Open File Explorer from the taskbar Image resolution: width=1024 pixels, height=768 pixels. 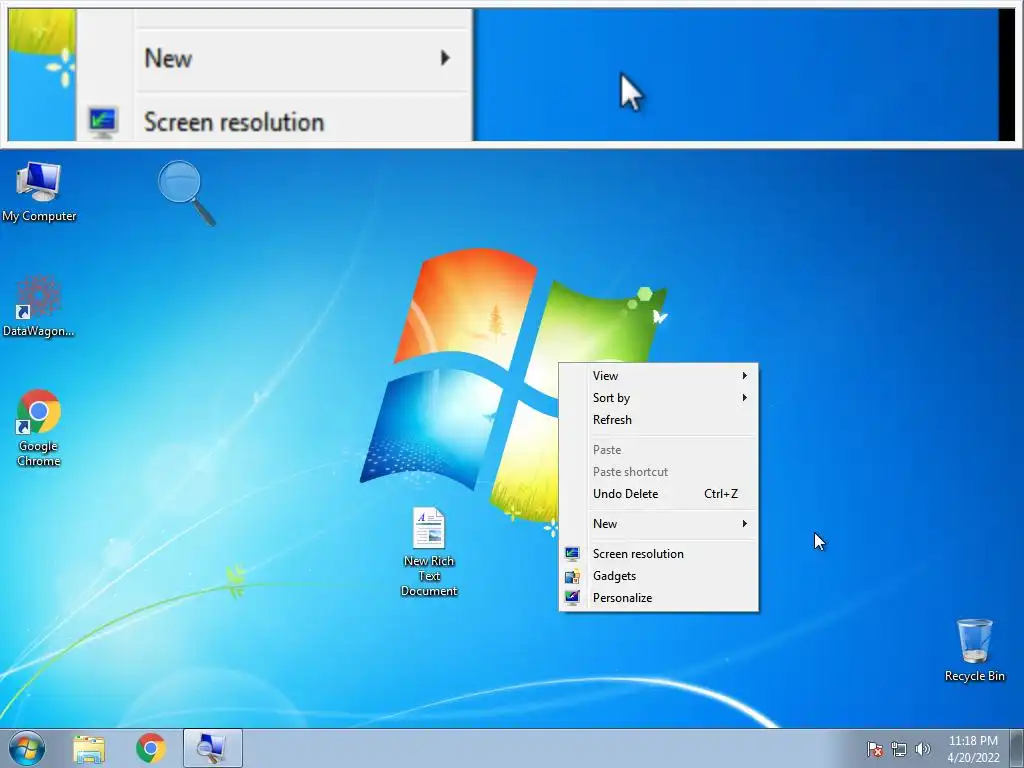(89, 748)
